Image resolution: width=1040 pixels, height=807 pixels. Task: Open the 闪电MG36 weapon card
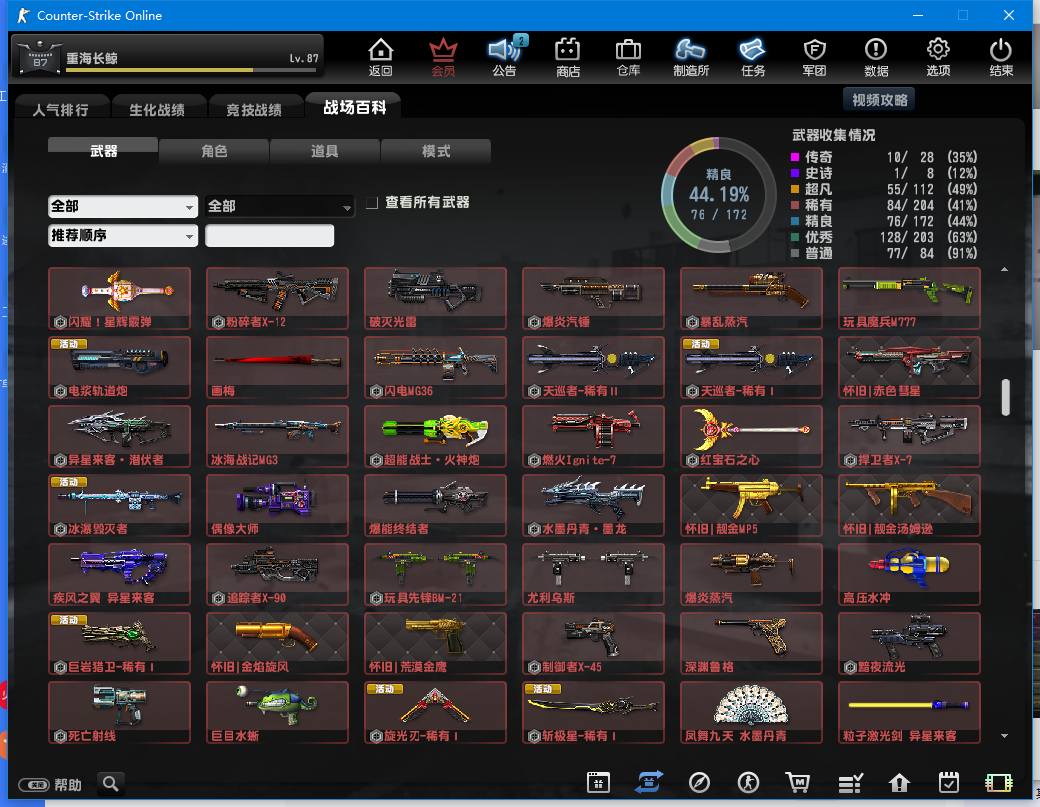pos(435,367)
